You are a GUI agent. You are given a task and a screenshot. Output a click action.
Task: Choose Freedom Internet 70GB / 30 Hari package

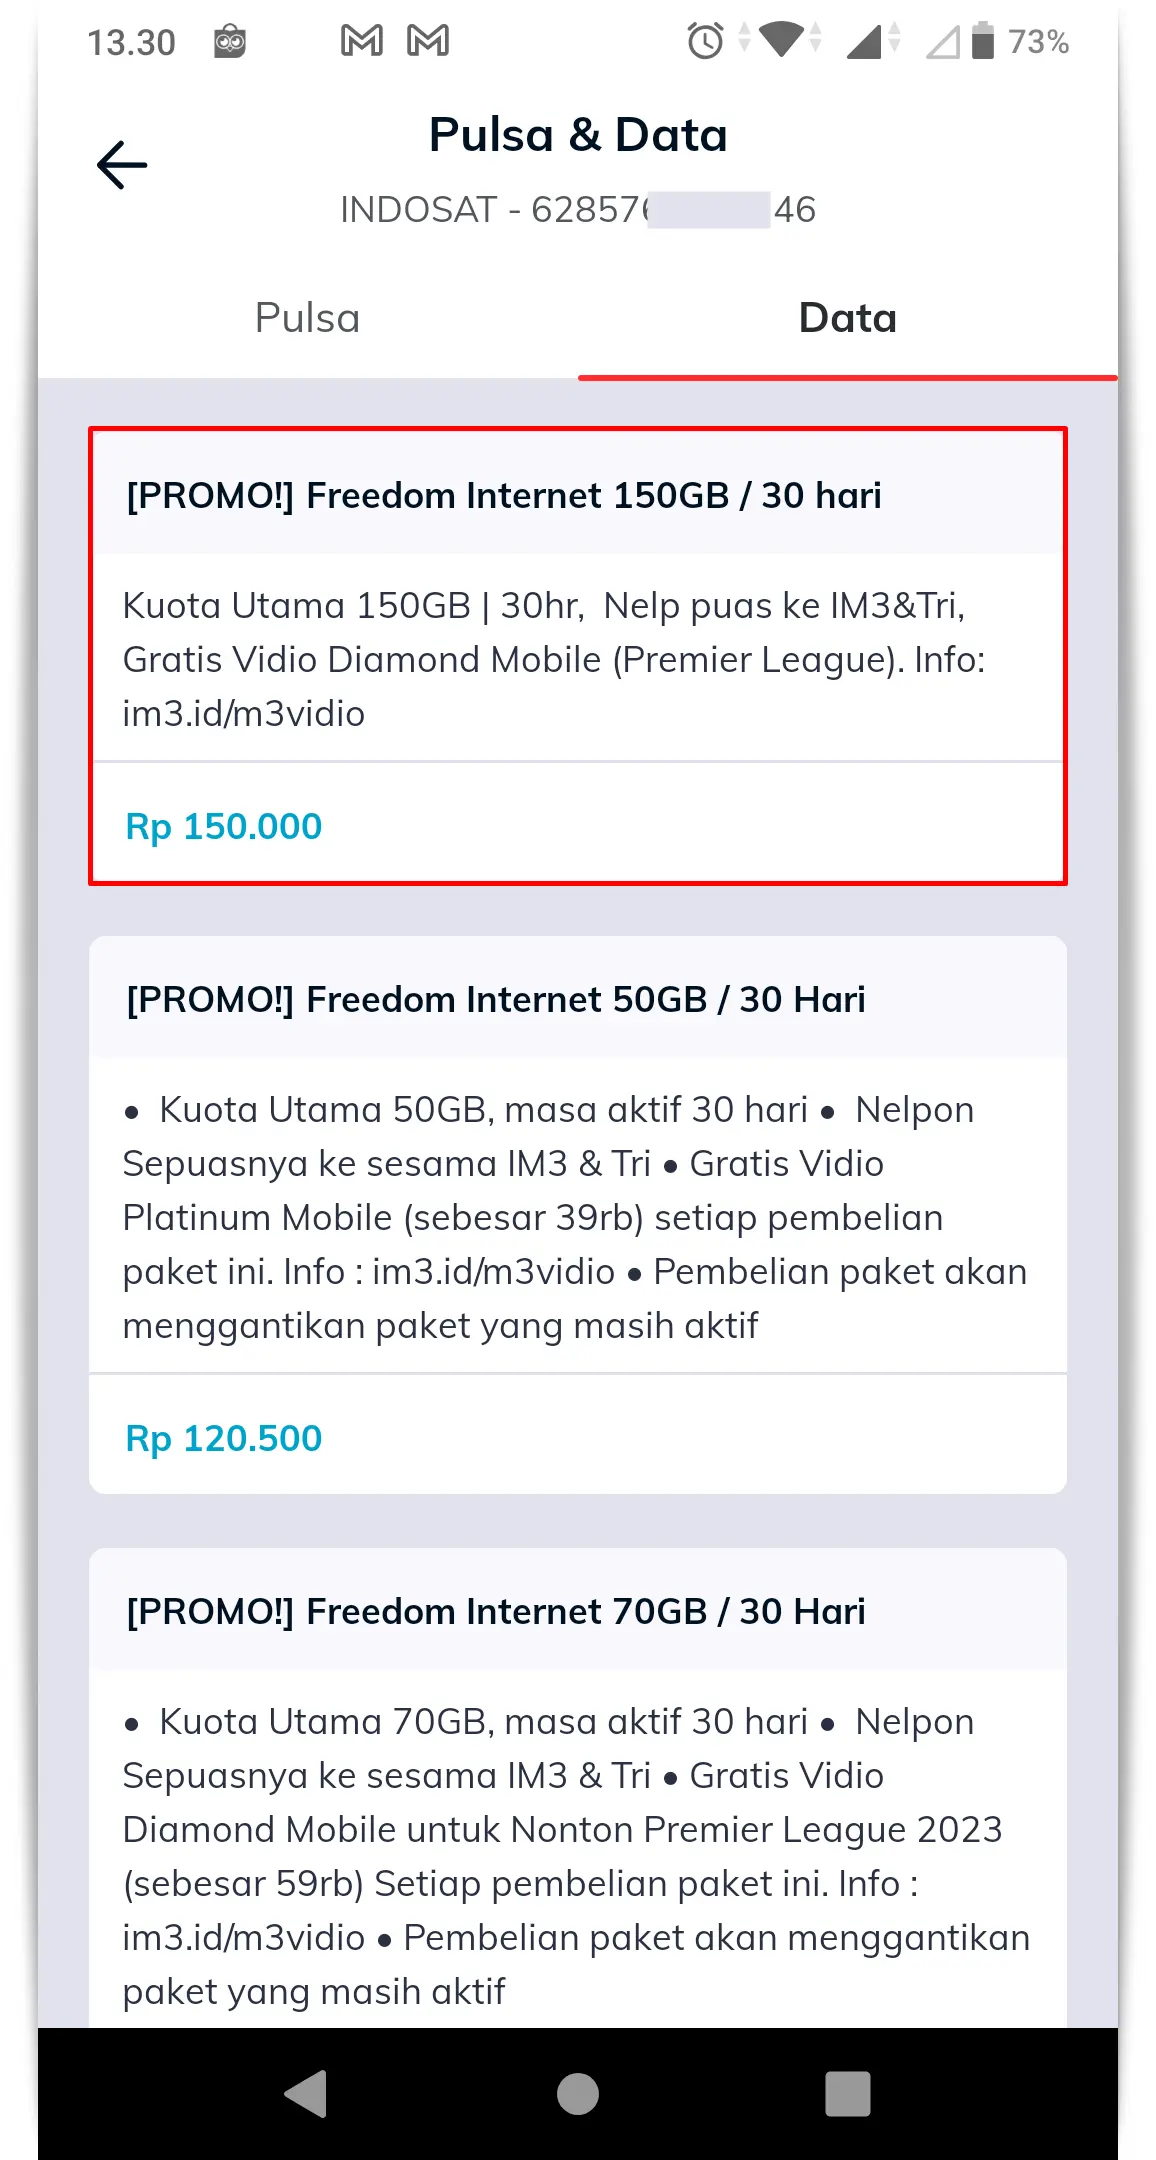click(x=496, y=1612)
